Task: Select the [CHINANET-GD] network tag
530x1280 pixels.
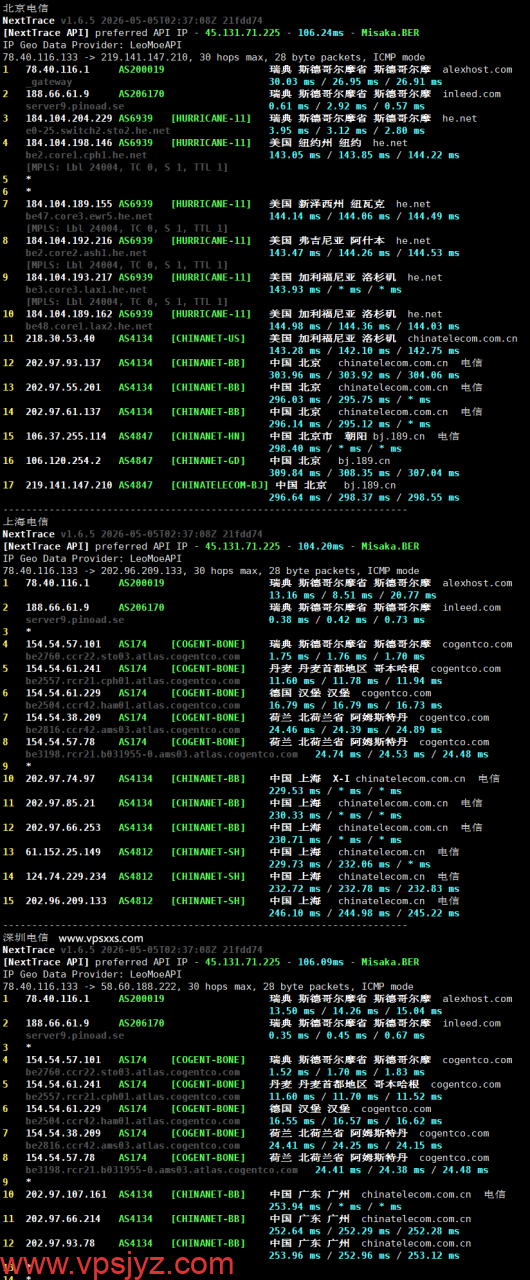Action: tap(208, 461)
